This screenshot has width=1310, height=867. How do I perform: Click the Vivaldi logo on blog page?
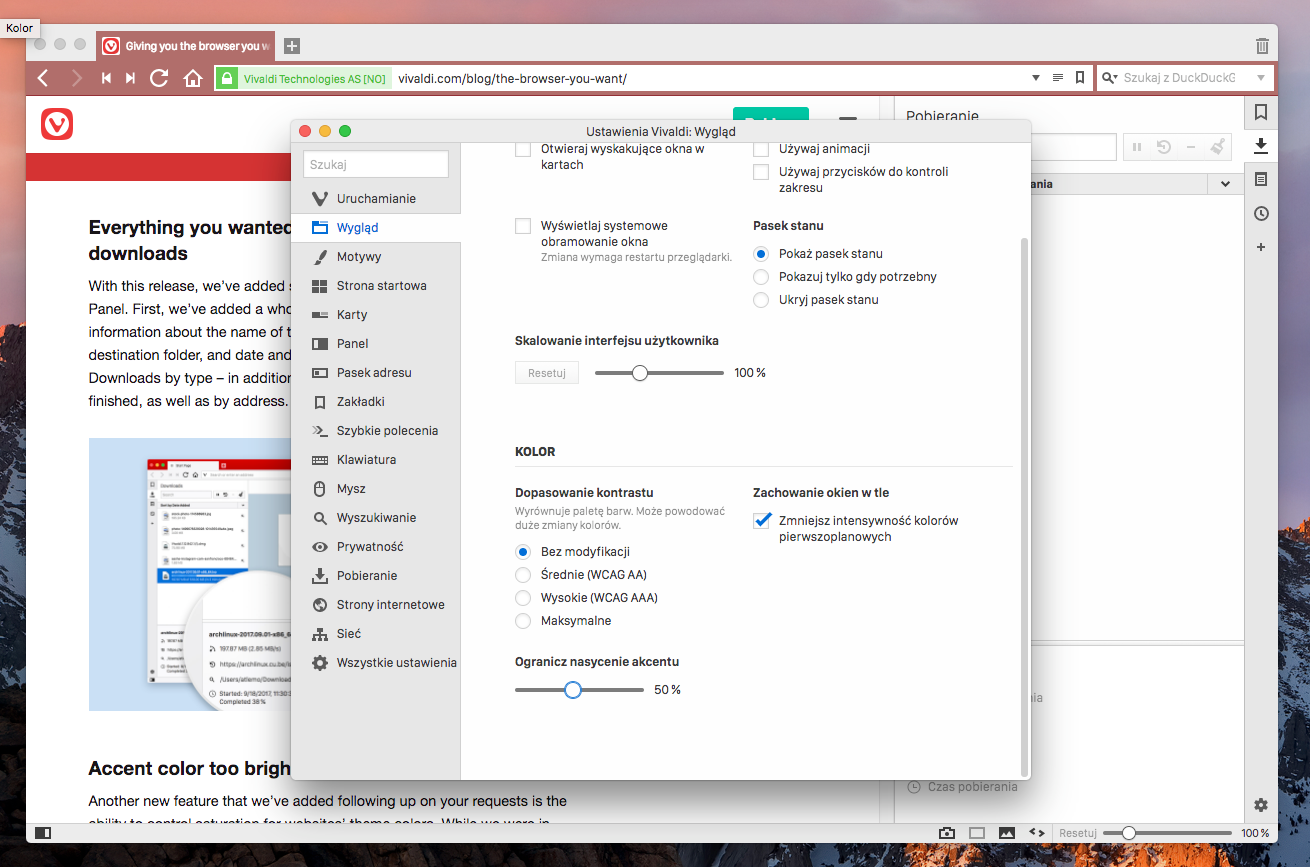(x=57, y=124)
